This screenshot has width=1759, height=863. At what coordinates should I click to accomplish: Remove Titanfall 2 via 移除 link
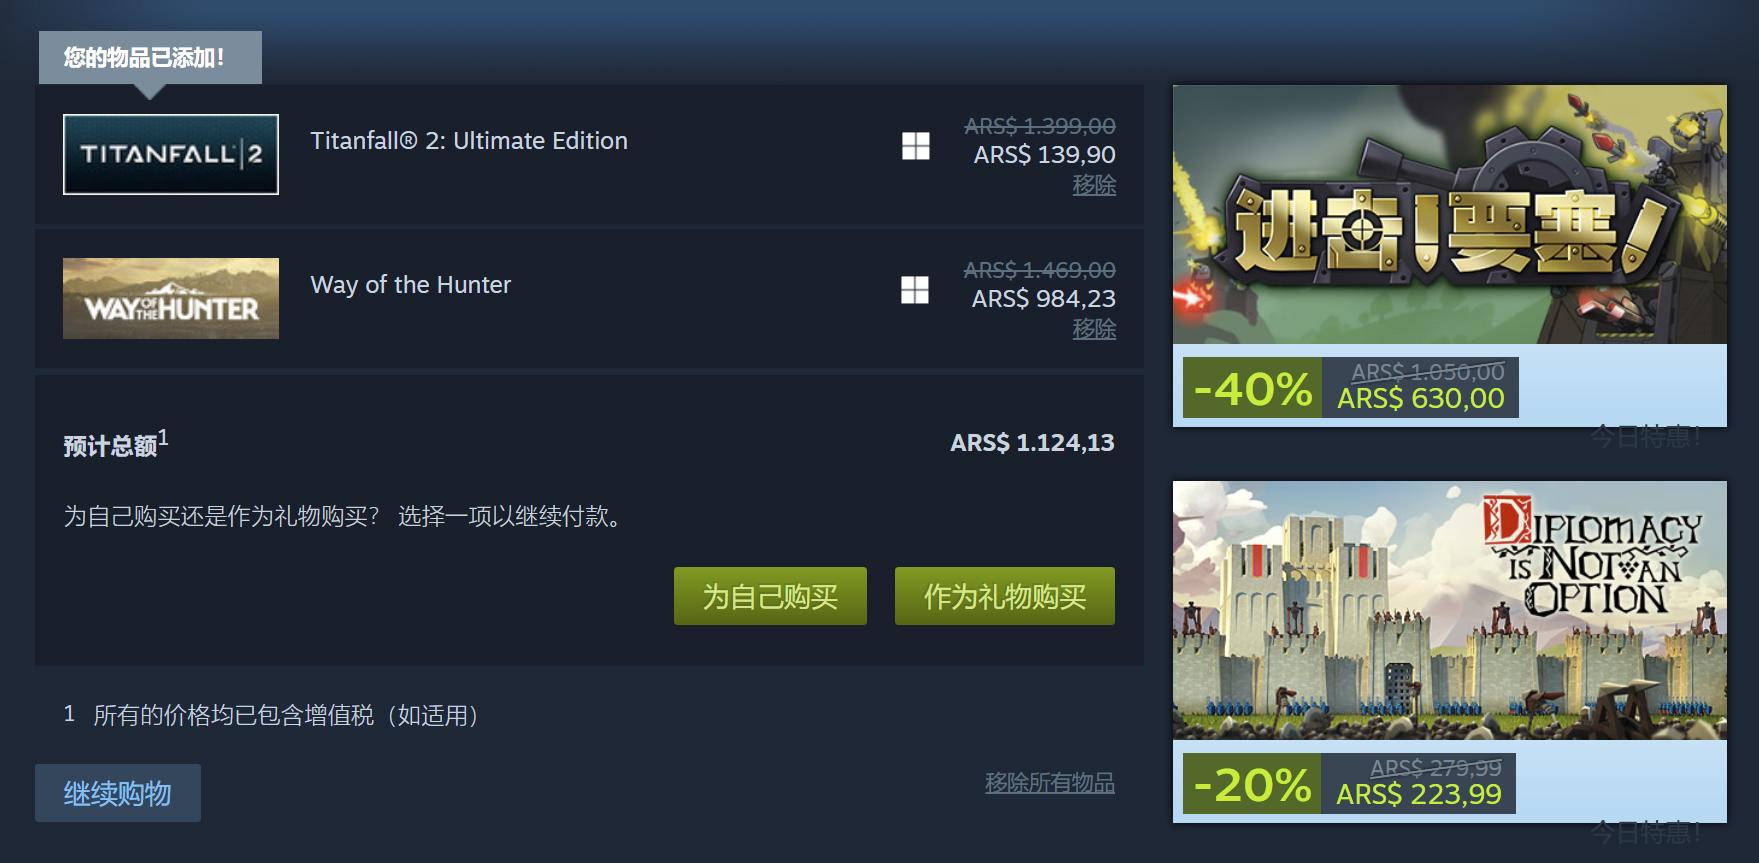point(1094,185)
